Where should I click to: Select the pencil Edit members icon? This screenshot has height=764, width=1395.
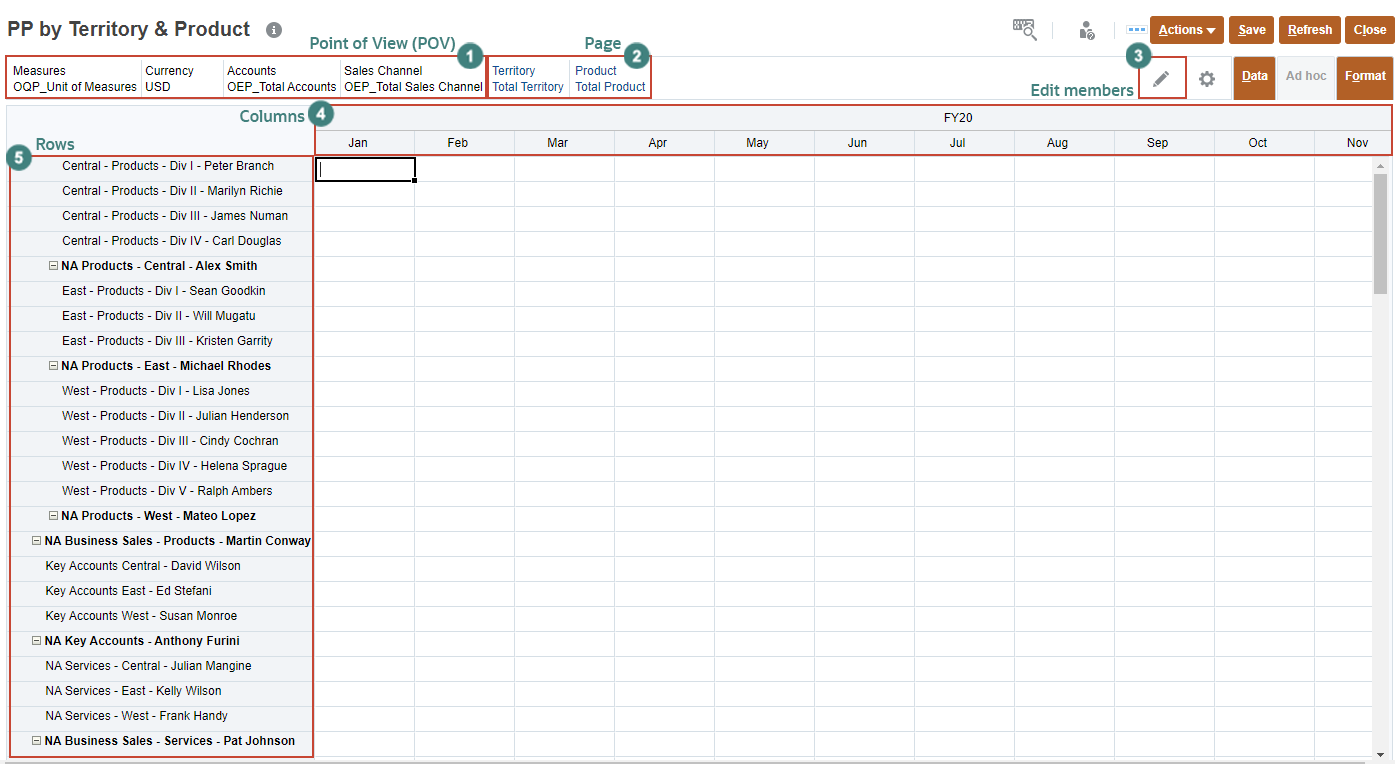click(1162, 77)
